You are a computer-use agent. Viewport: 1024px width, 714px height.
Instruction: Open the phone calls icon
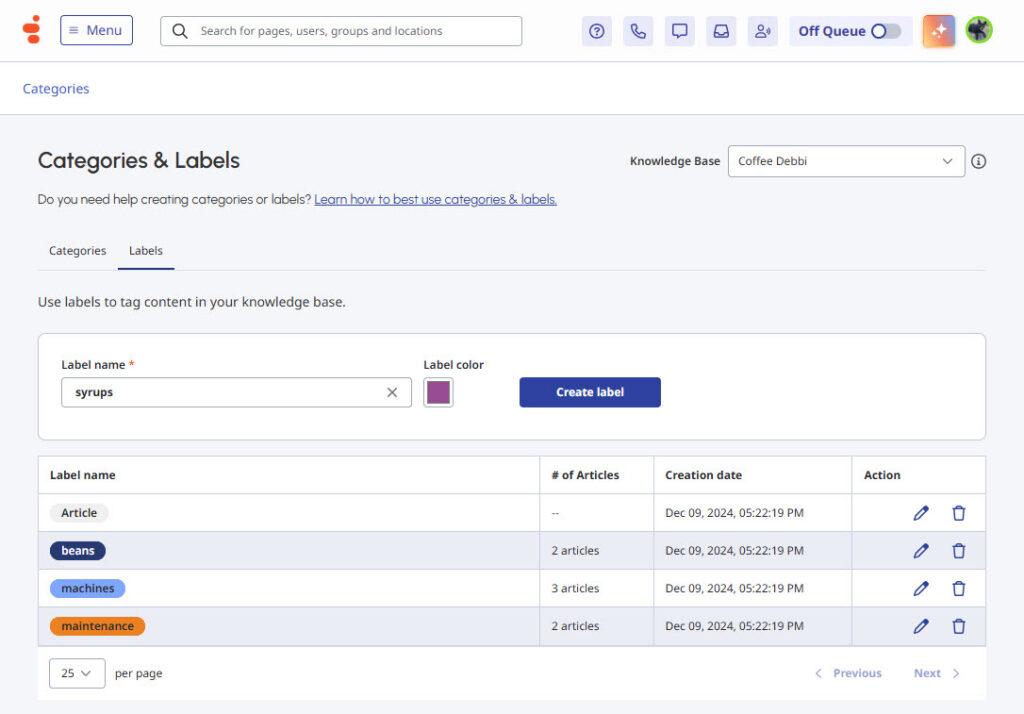[638, 31]
